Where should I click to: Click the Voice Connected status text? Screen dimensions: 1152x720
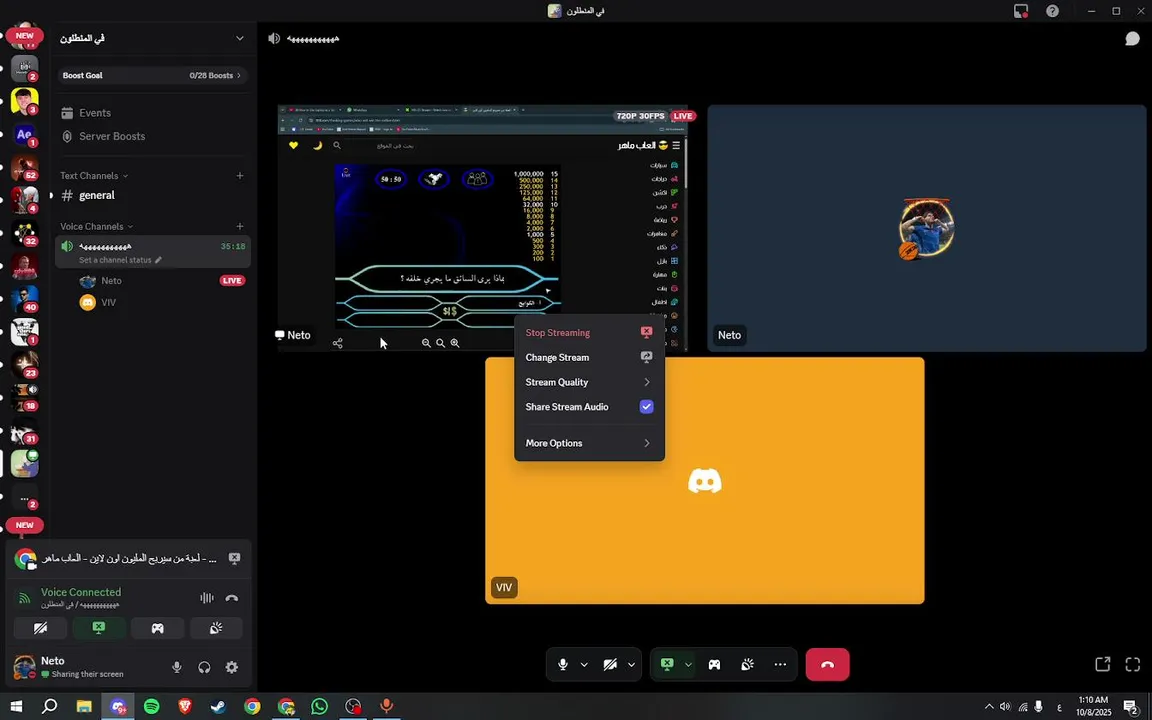tap(81, 592)
